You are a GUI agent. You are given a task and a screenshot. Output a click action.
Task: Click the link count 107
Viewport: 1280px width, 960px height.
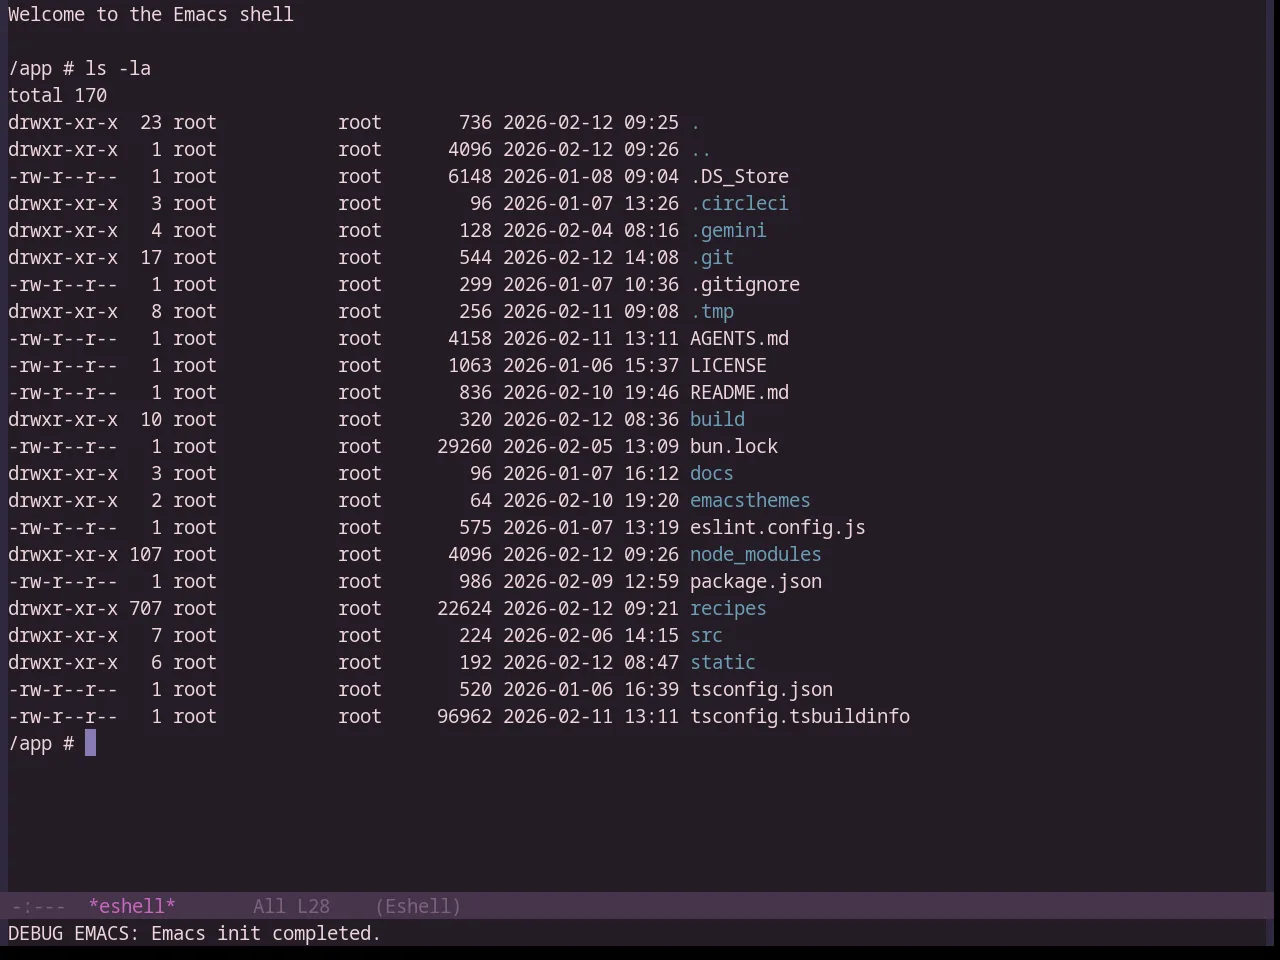pyautogui.click(x=145, y=554)
